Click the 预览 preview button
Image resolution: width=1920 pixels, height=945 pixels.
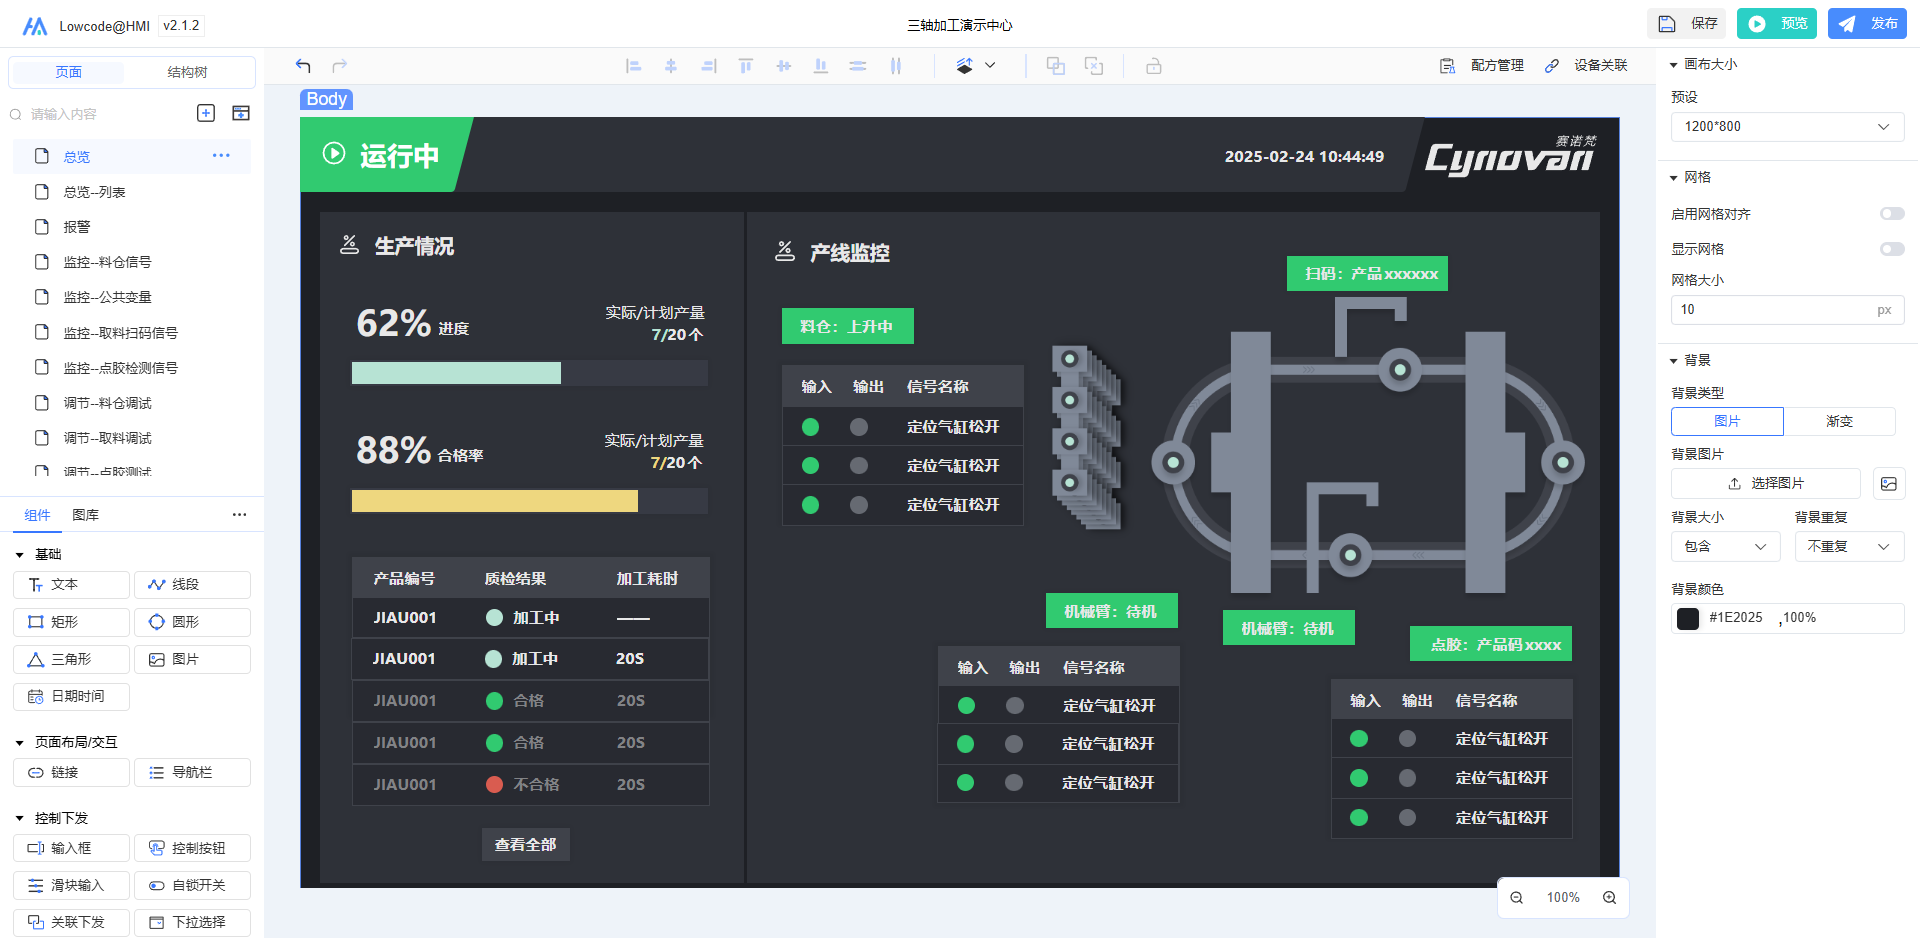click(x=1776, y=24)
